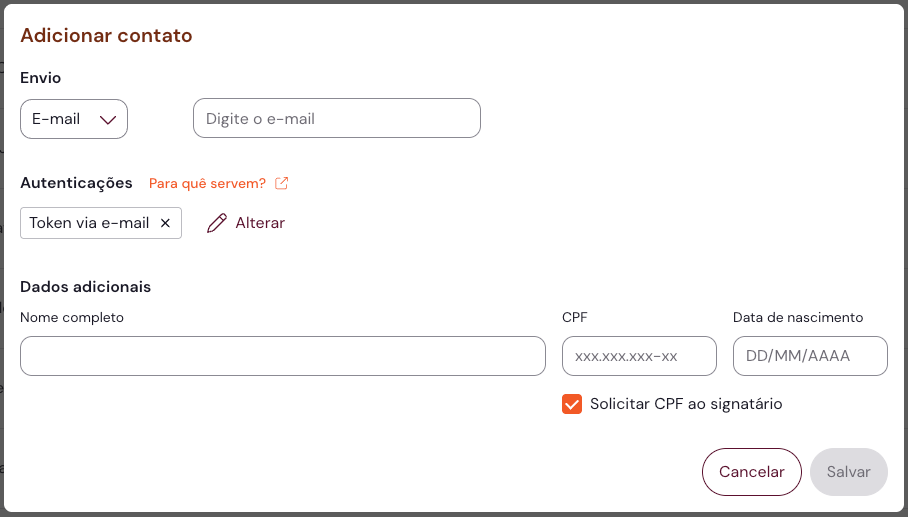Click the Adicionar contato dialog title
Image resolution: width=908 pixels, height=517 pixels.
point(106,36)
